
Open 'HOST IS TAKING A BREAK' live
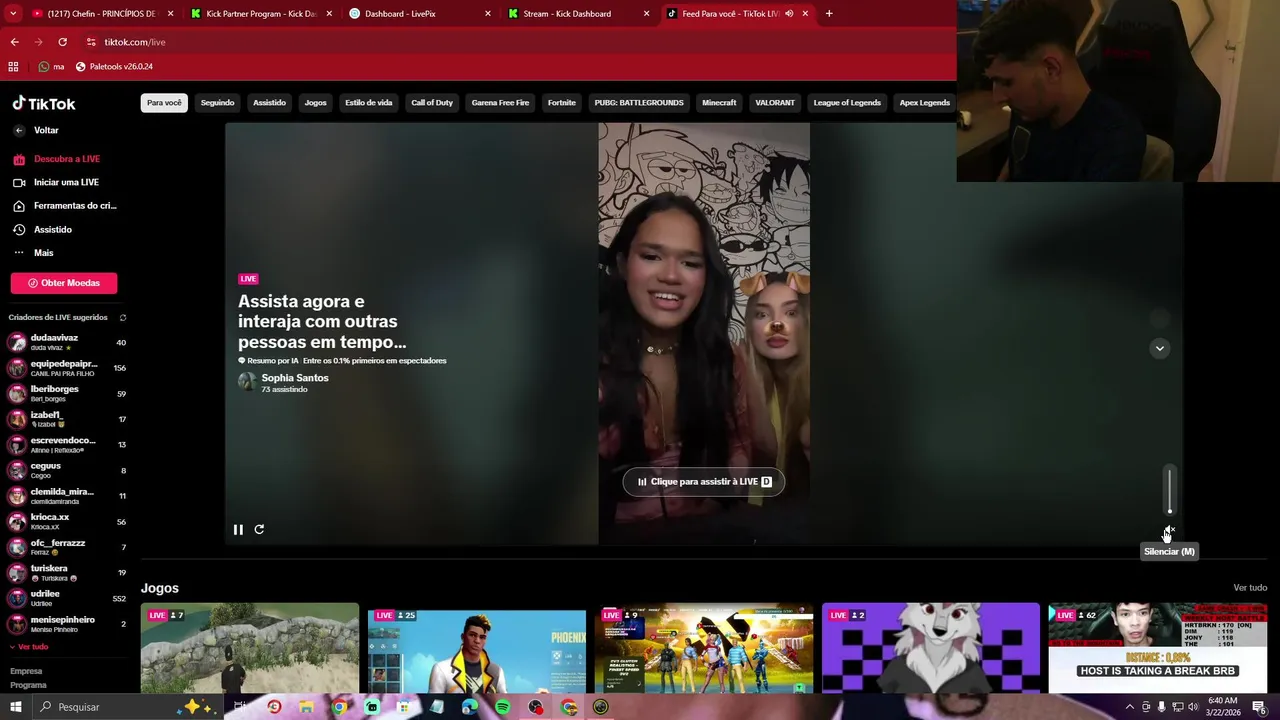(x=1158, y=648)
